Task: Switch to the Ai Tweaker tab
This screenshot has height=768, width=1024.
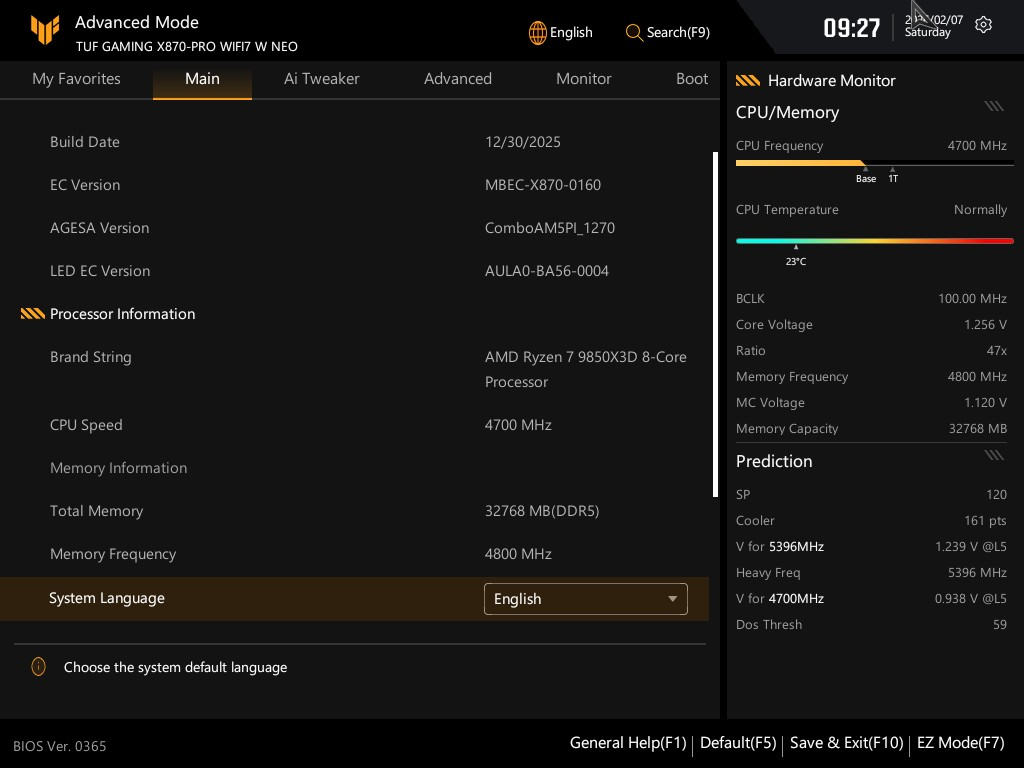Action: pos(321,79)
